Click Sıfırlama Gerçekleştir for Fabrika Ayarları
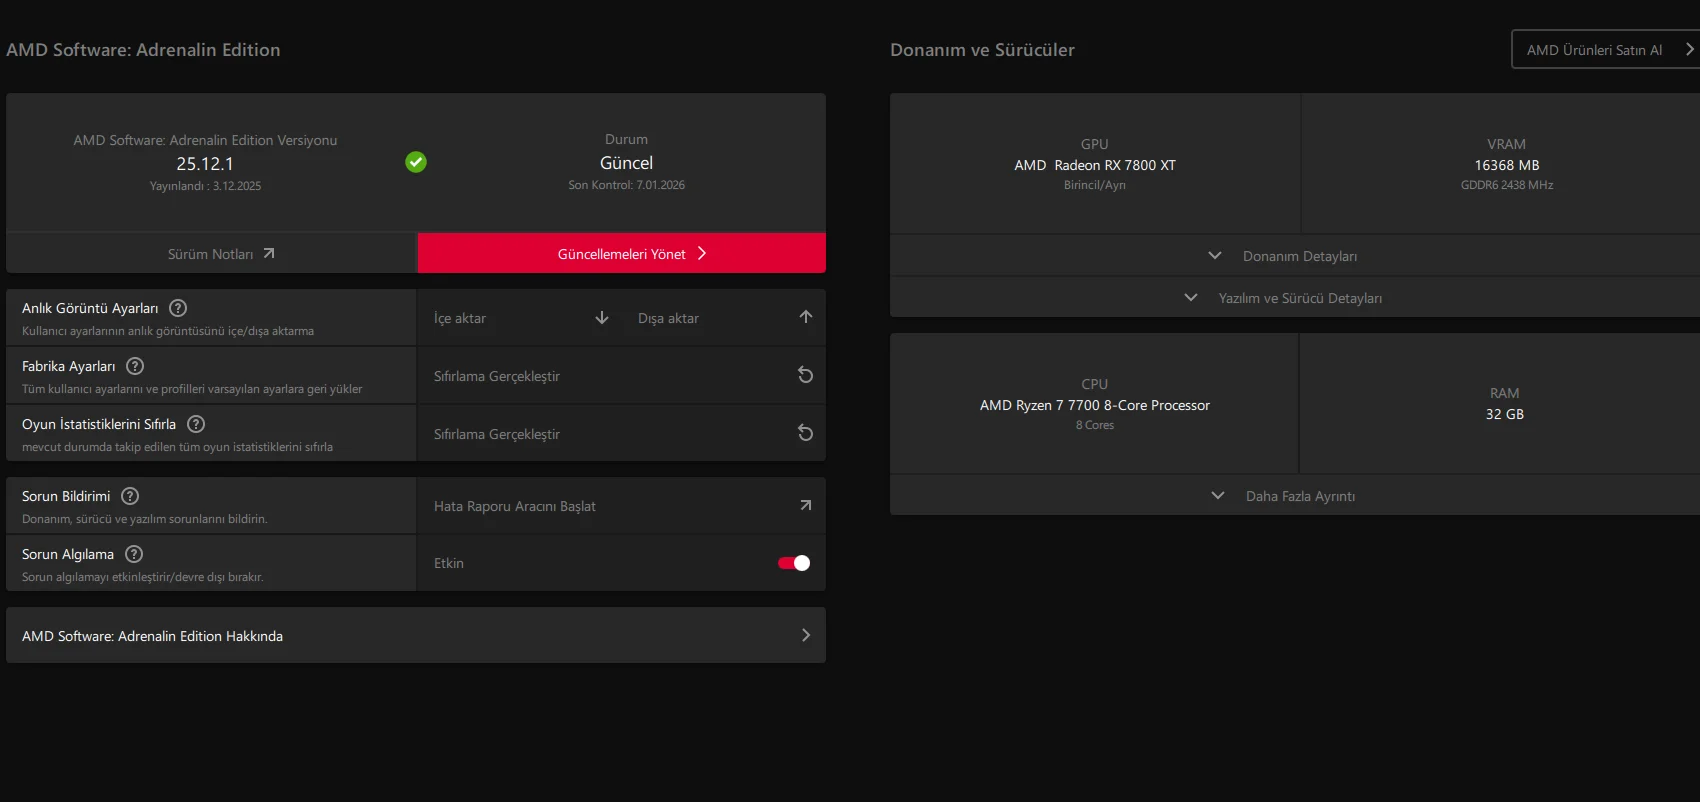The height and width of the screenshot is (802, 1700). [622, 376]
